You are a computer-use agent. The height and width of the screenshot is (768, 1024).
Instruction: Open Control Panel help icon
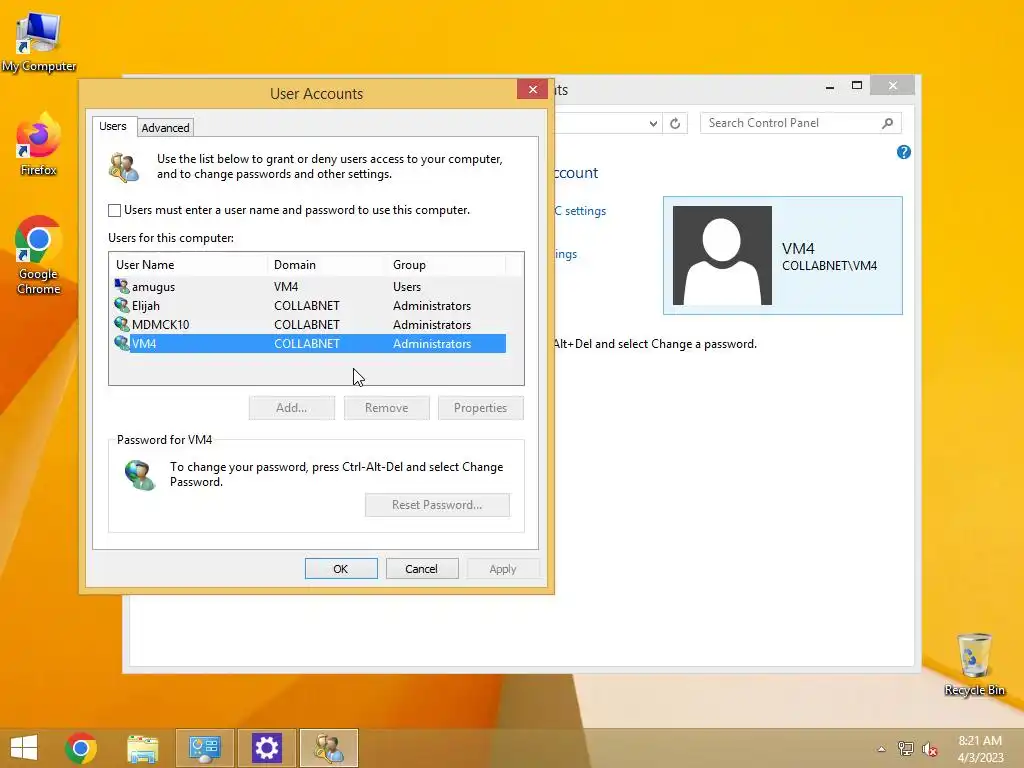904,152
